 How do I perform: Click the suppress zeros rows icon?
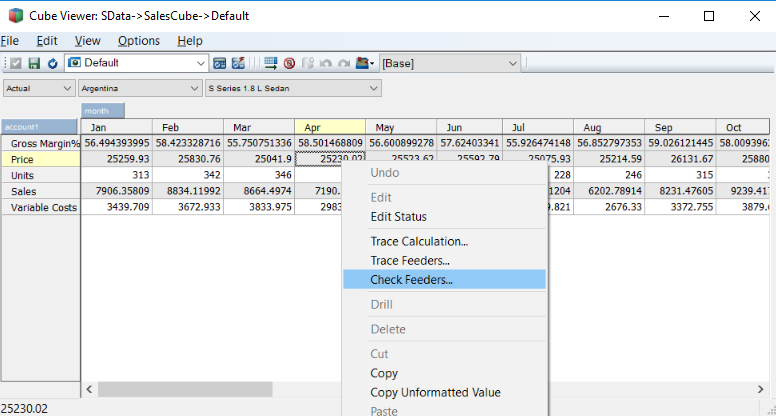271,63
